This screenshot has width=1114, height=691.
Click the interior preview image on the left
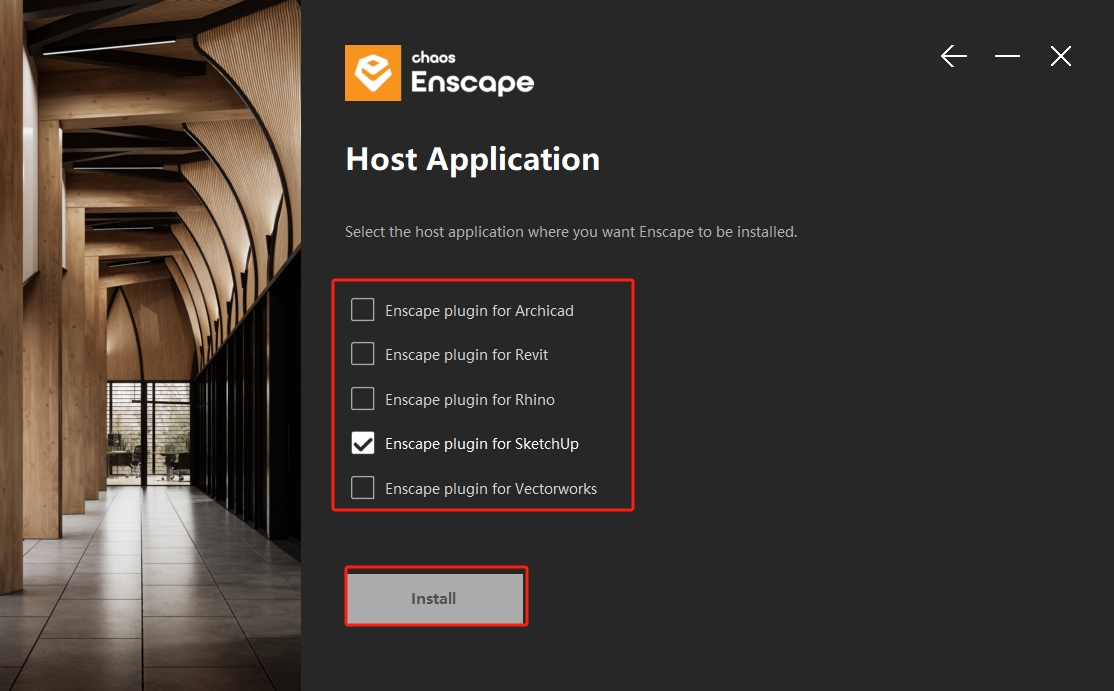(150, 345)
